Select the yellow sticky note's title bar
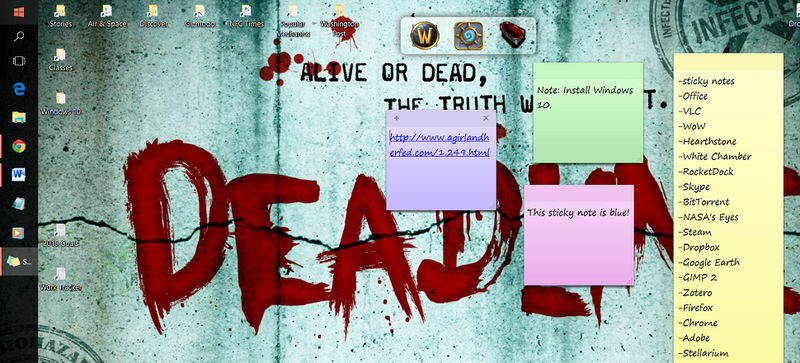The image size is (800, 363). click(728, 62)
